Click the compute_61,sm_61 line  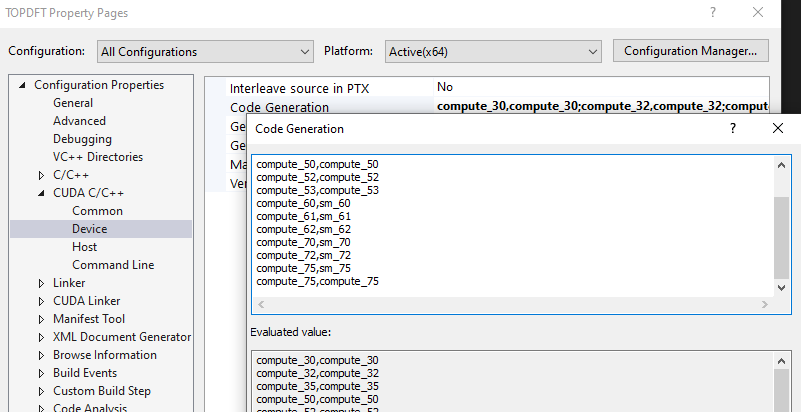pos(303,216)
